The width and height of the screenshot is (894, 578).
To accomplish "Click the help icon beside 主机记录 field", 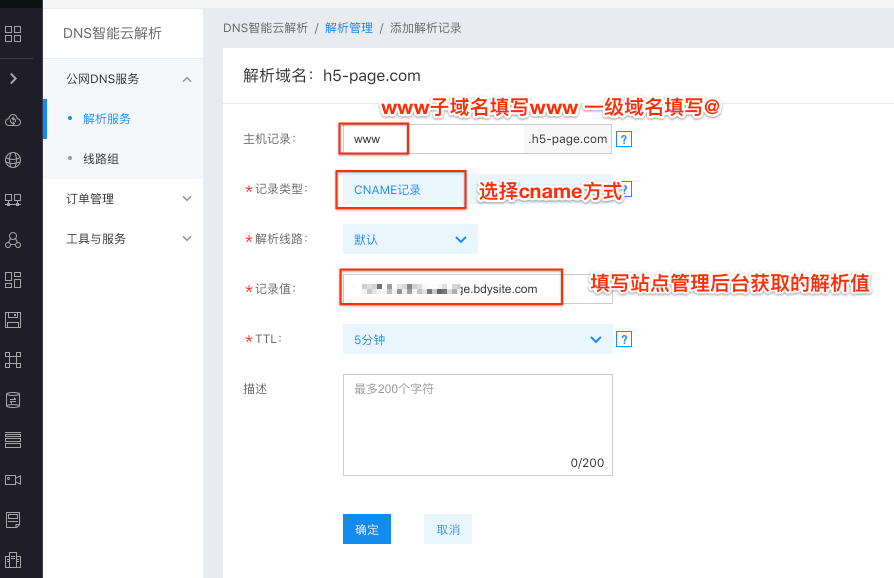I will (624, 139).
